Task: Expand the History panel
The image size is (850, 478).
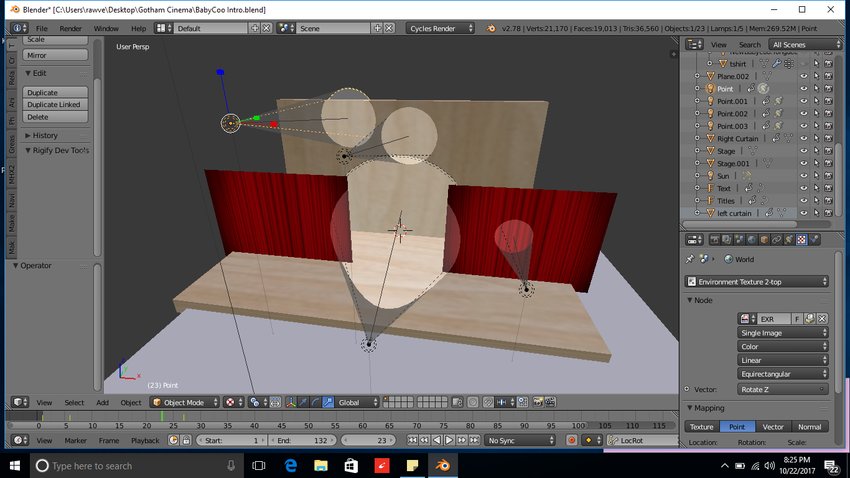Action: [28, 135]
